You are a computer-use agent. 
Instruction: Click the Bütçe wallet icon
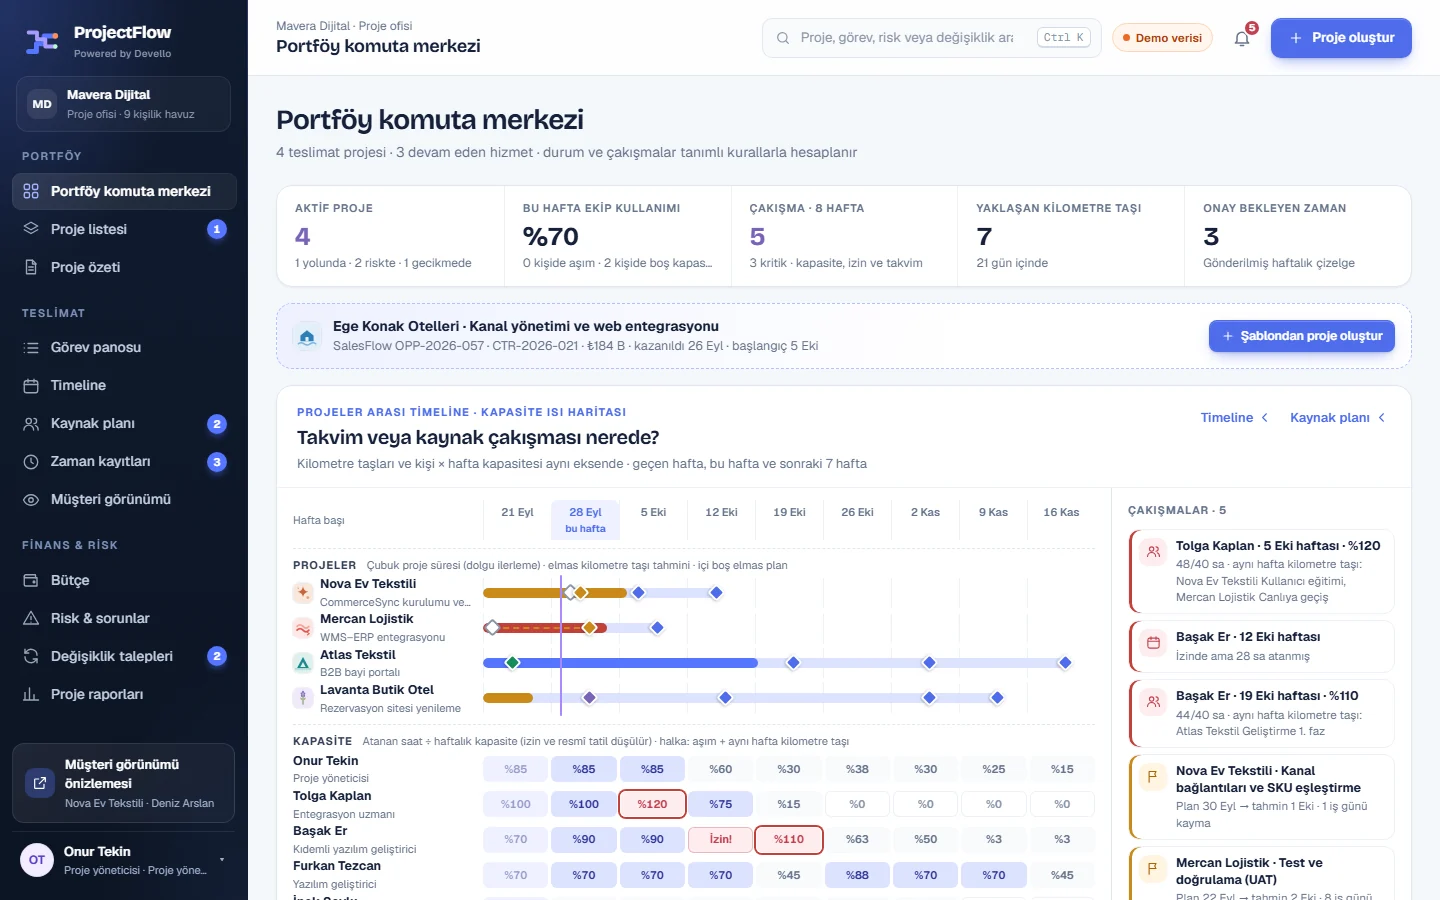(x=31, y=580)
